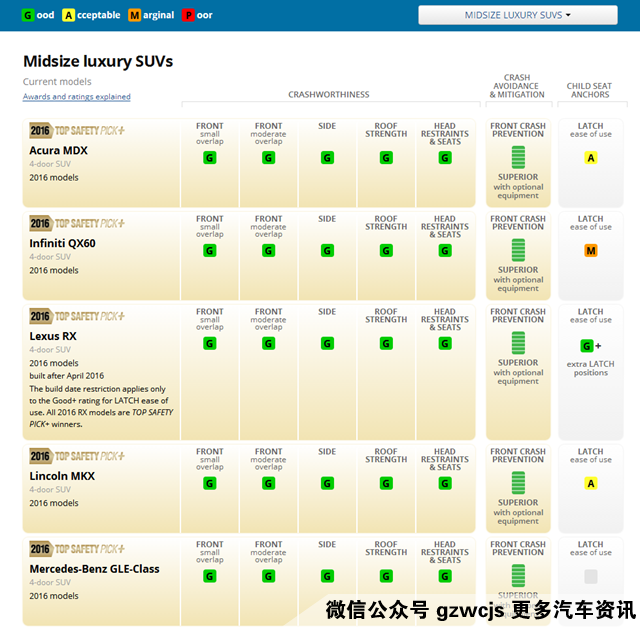
Task: Click Mercedes-Benz GLE-Class gray LATCH rating box
Action: click(x=591, y=577)
